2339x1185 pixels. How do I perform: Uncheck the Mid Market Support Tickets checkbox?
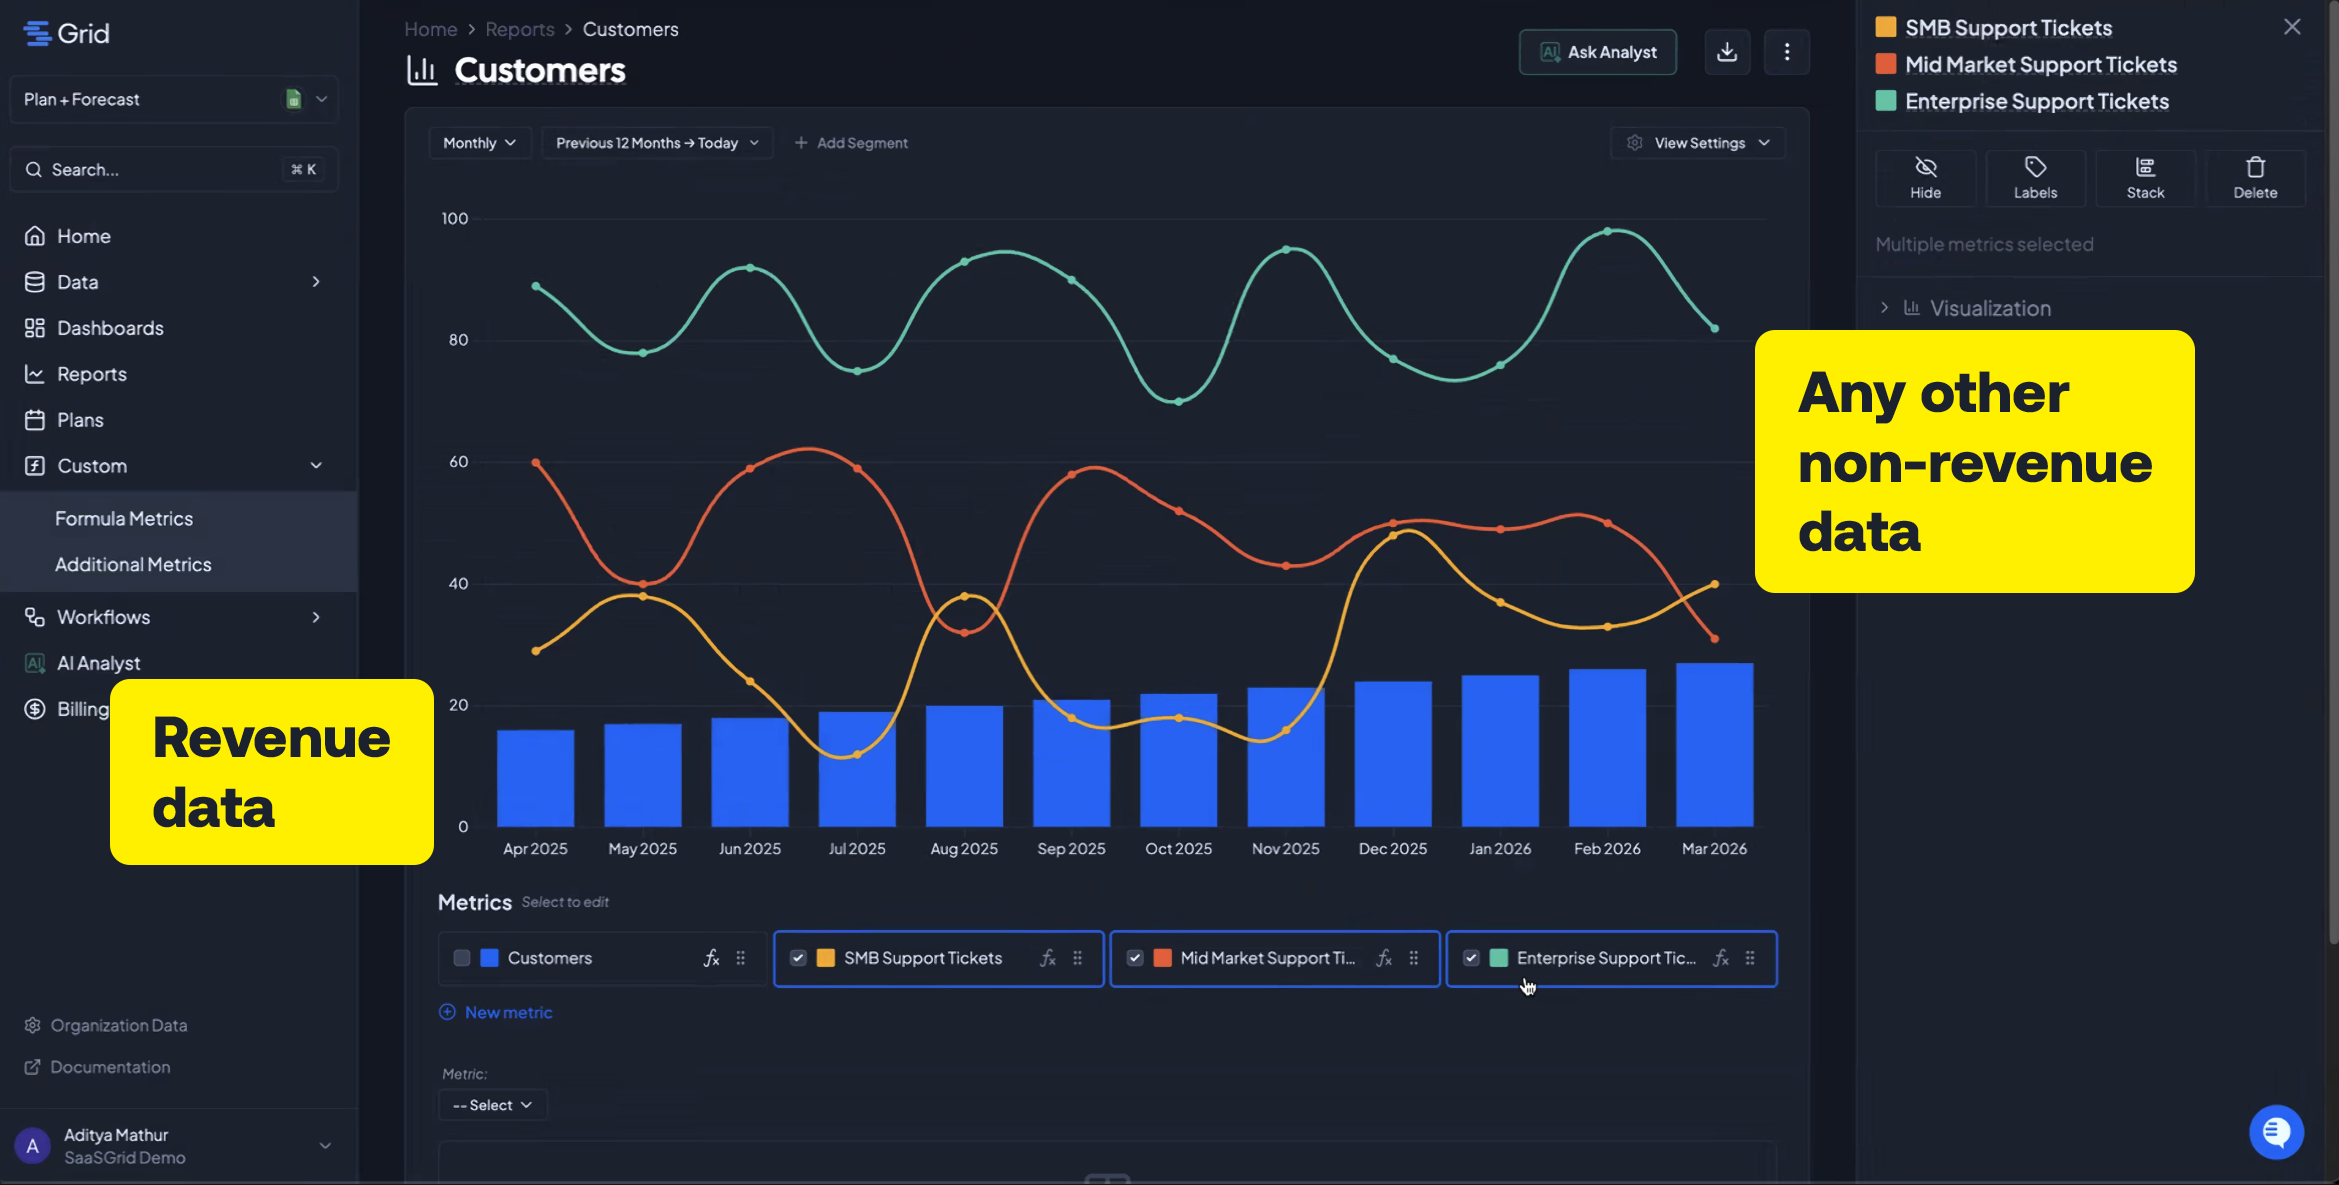tap(1135, 958)
